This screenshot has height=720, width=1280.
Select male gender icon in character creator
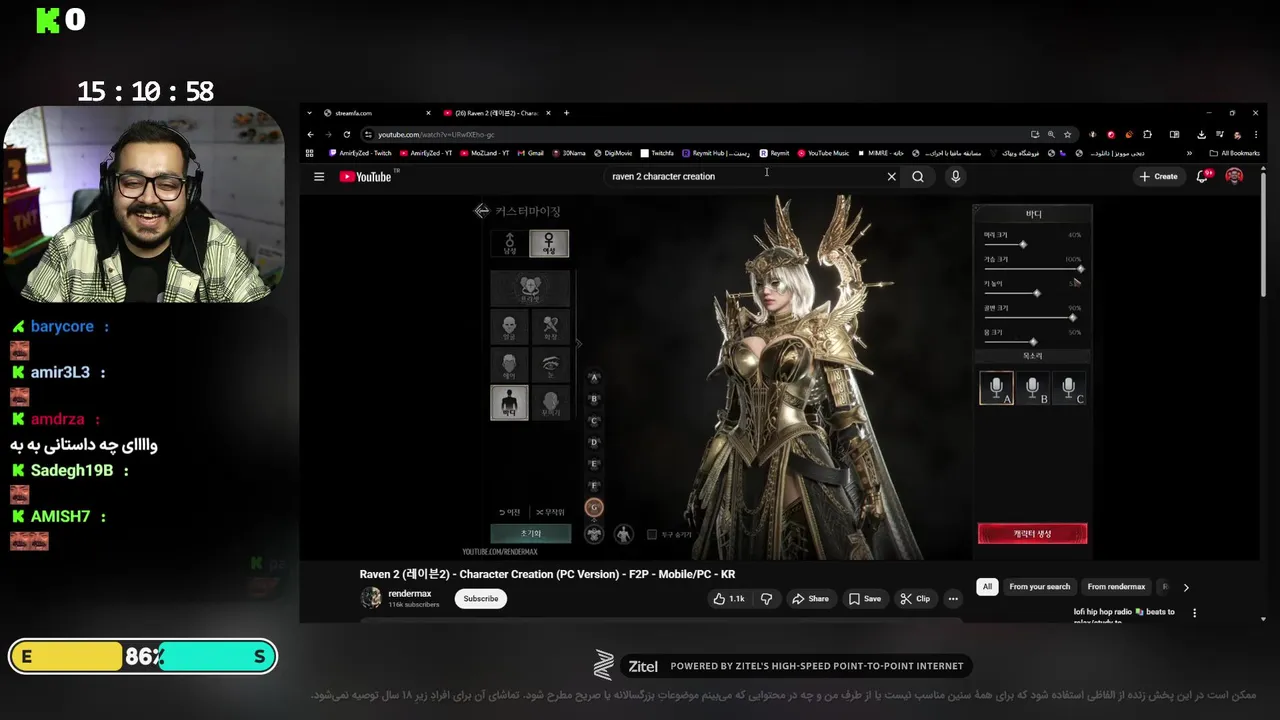point(510,243)
